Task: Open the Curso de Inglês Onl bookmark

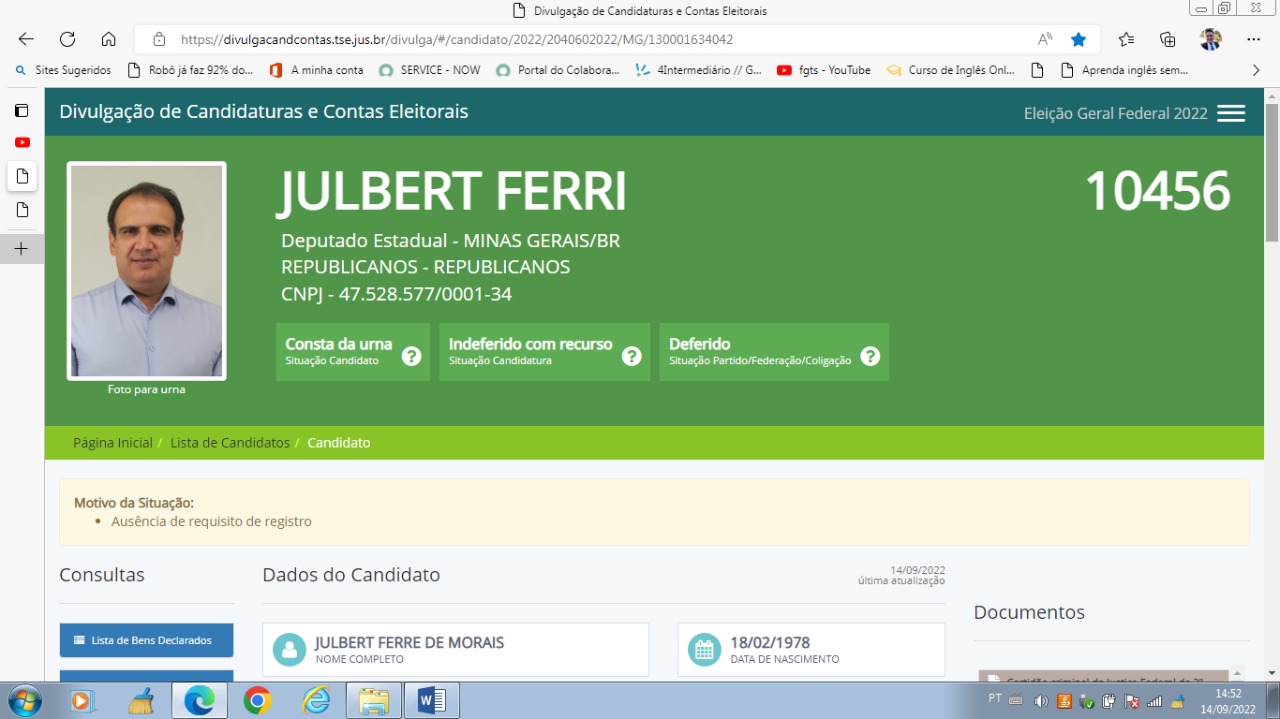Action: pos(950,70)
